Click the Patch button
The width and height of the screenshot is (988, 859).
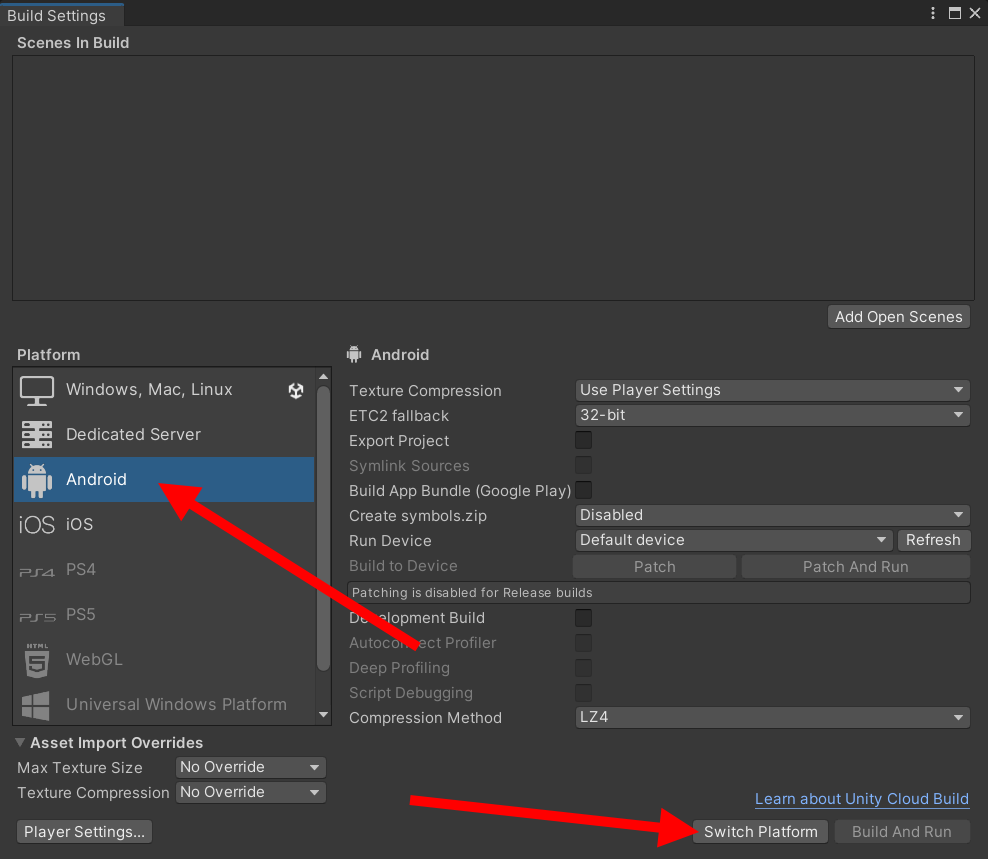pyautogui.click(x=654, y=567)
